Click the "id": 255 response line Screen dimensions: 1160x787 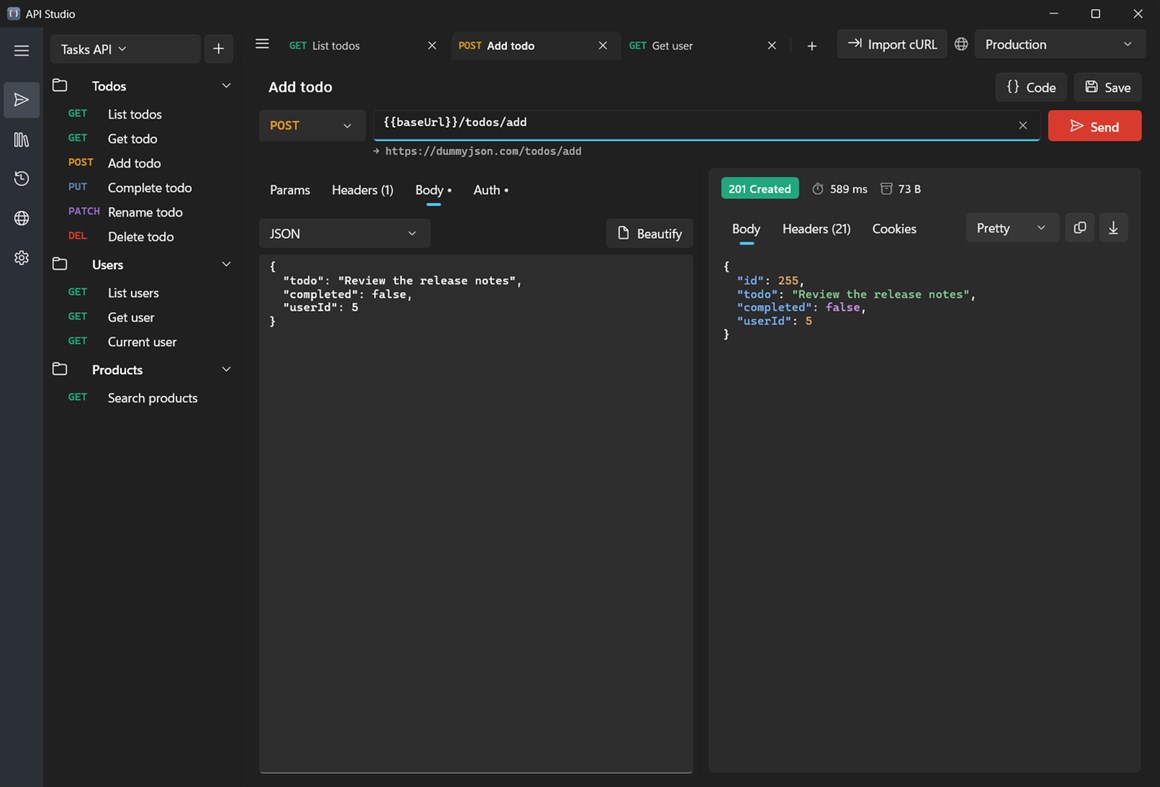[770, 280]
